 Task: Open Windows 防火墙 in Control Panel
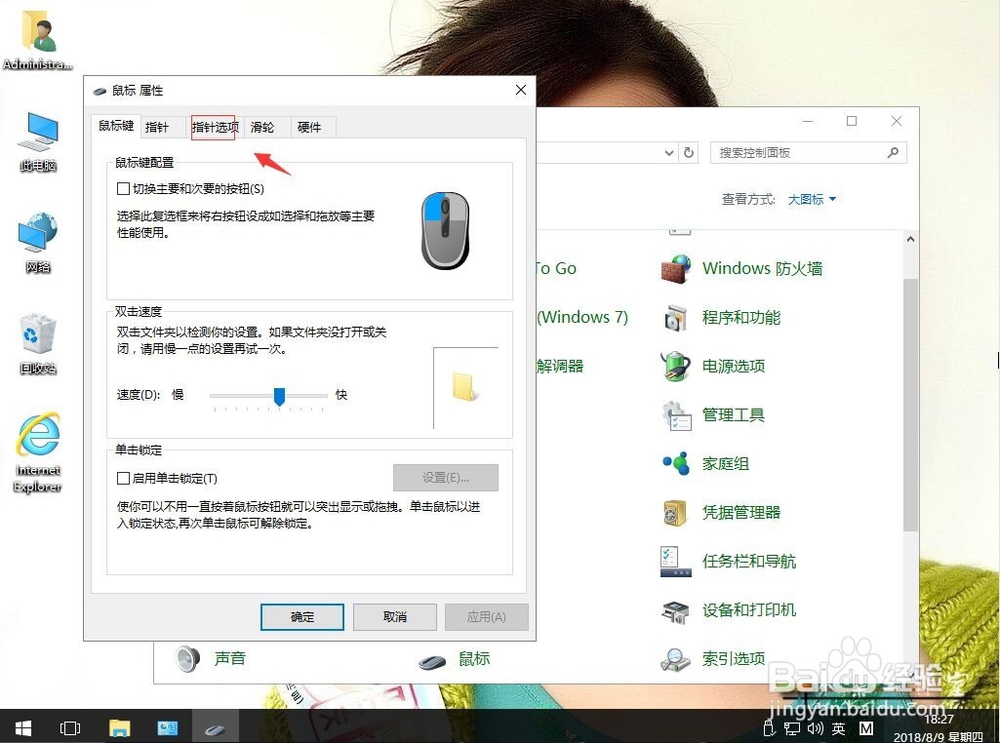(x=761, y=268)
